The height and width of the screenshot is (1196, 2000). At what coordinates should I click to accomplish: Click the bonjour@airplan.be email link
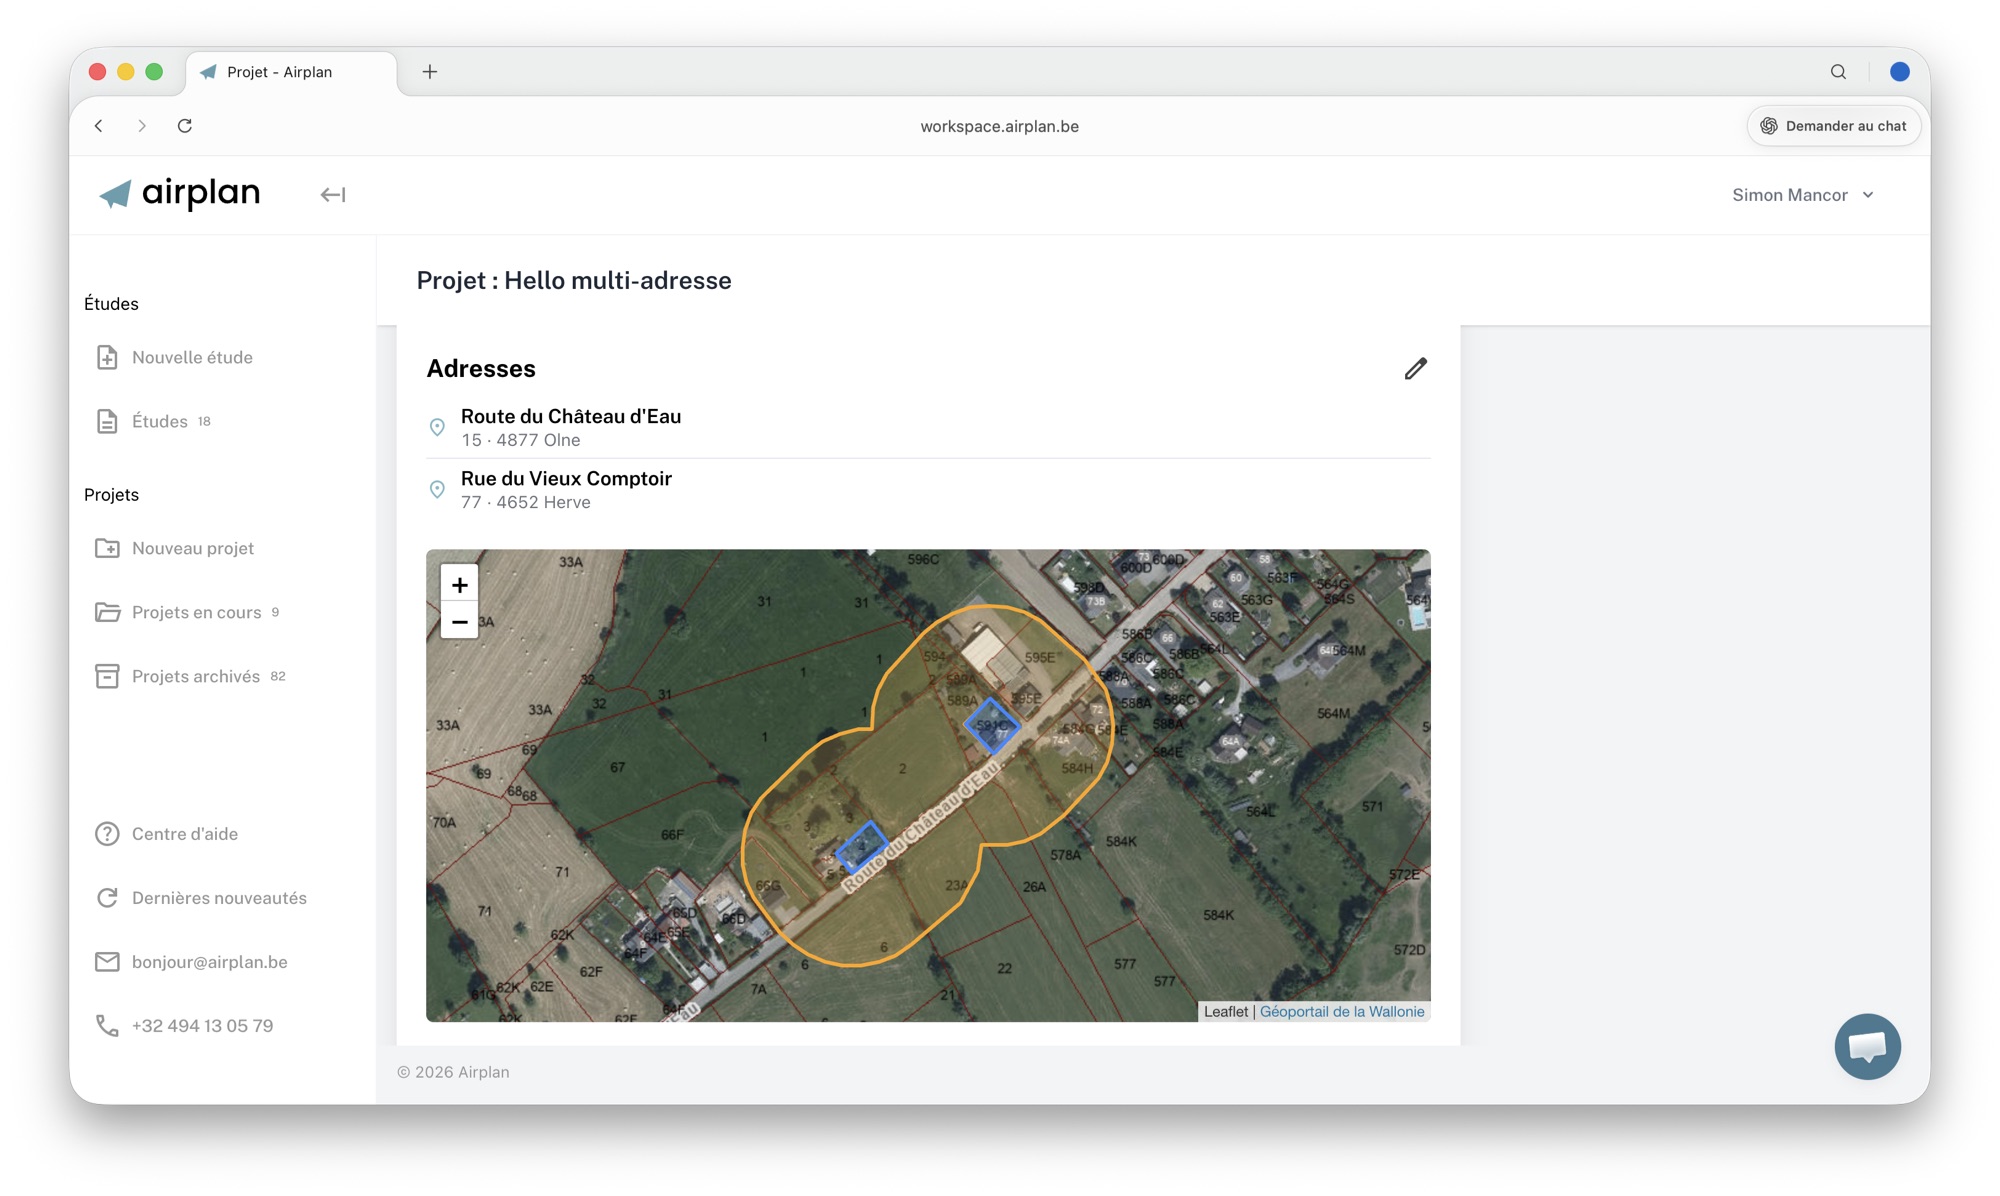pos(210,962)
